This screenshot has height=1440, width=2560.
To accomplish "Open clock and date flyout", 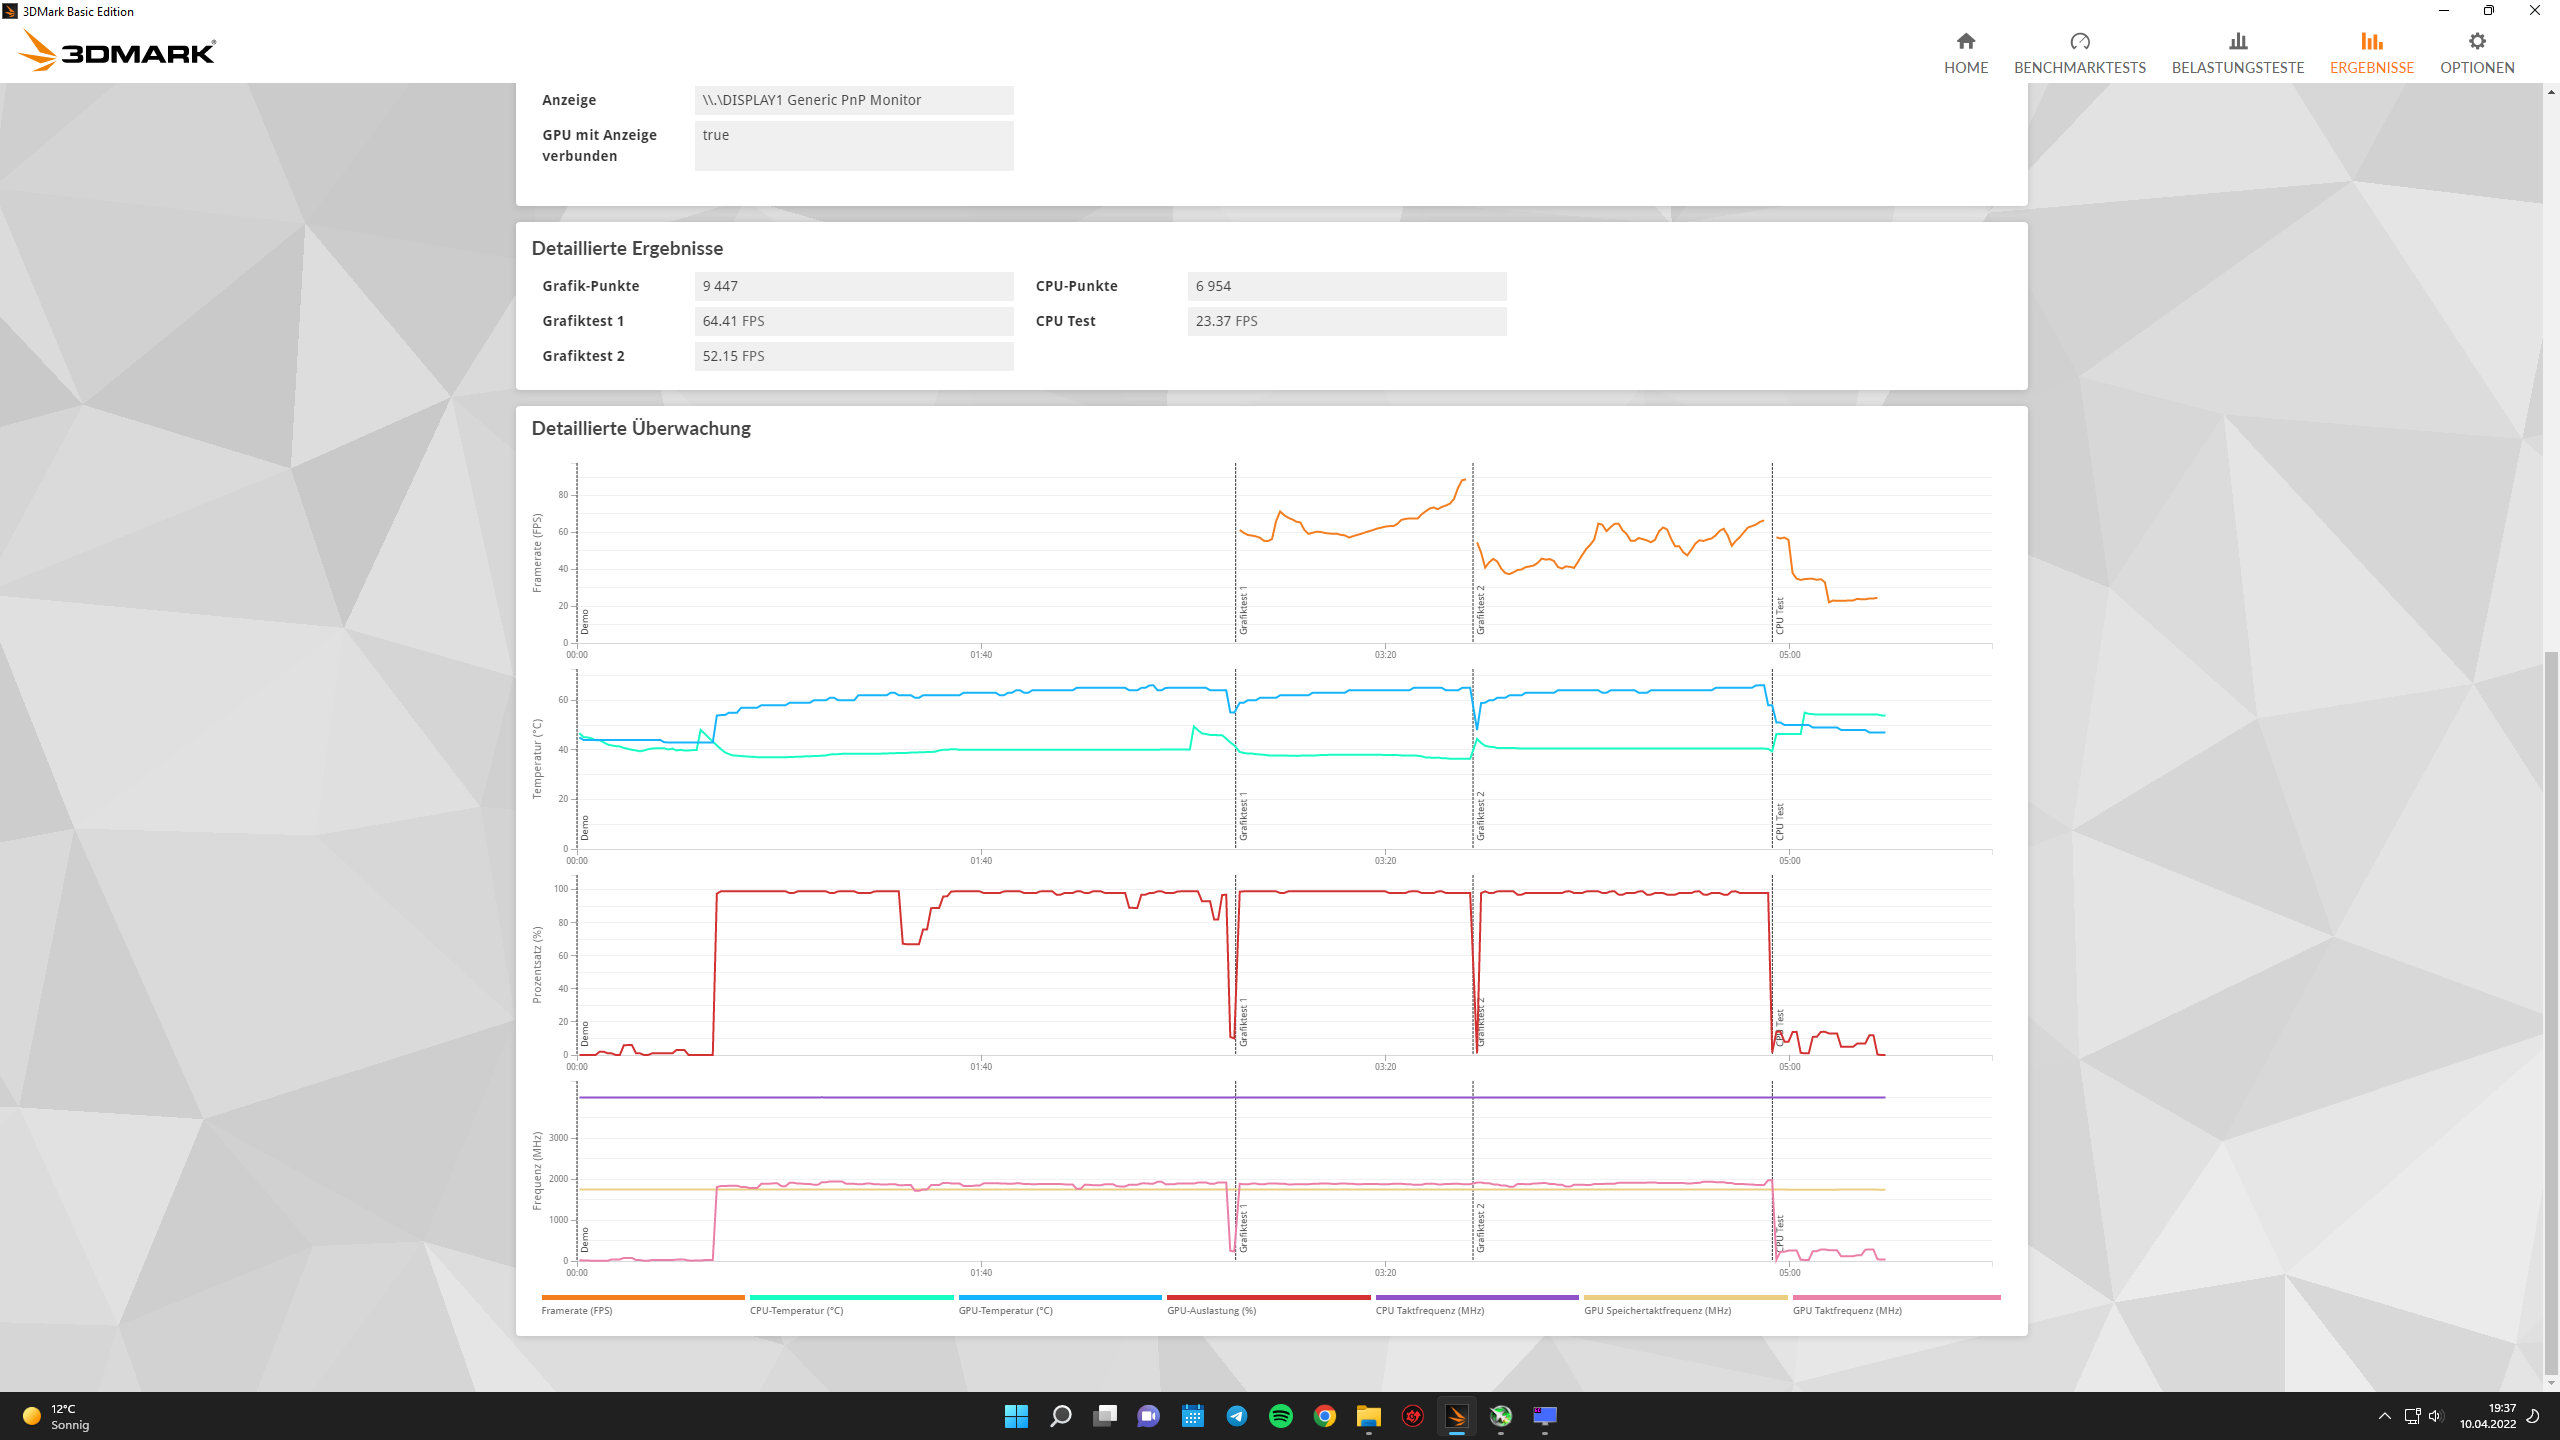I will [2487, 1415].
